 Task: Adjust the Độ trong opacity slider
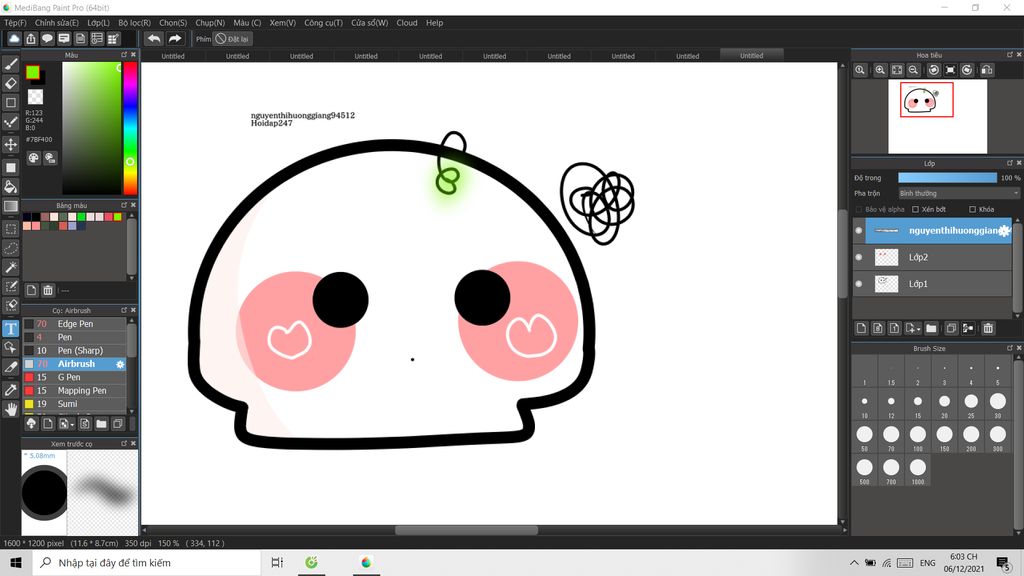(947, 178)
